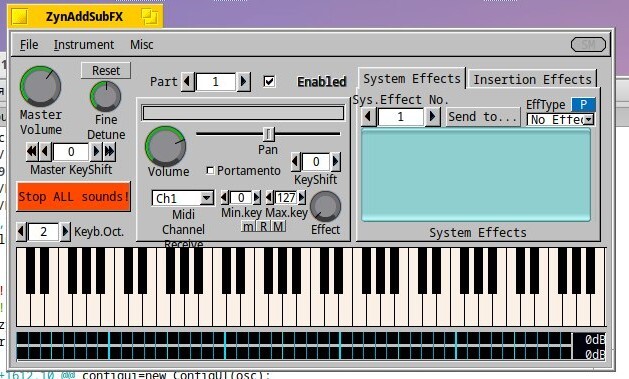Click the Reset fine detune button
This screenshot has height=379, width=629.
point(106,70)
